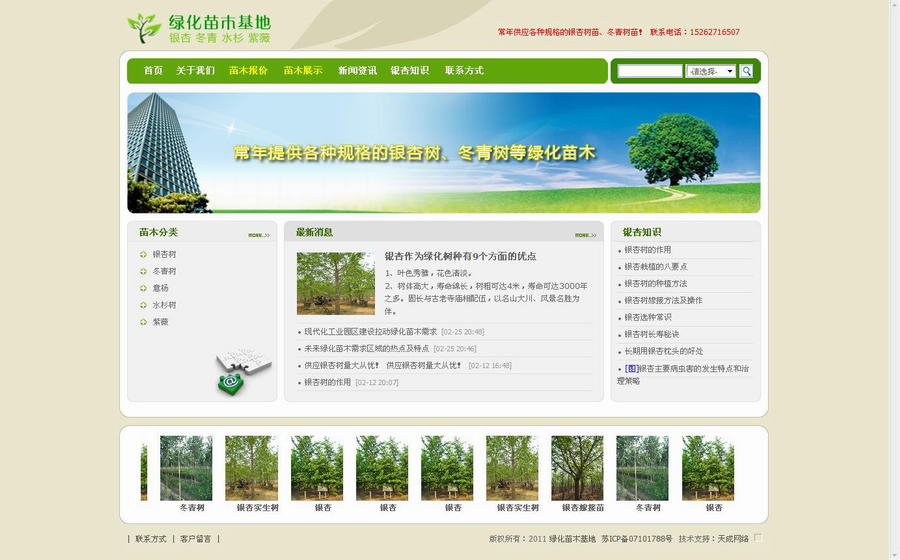The image size is (900, 560).
Task: Click the bullet icon beside 紫薇 category
Action: coord(144,322)
